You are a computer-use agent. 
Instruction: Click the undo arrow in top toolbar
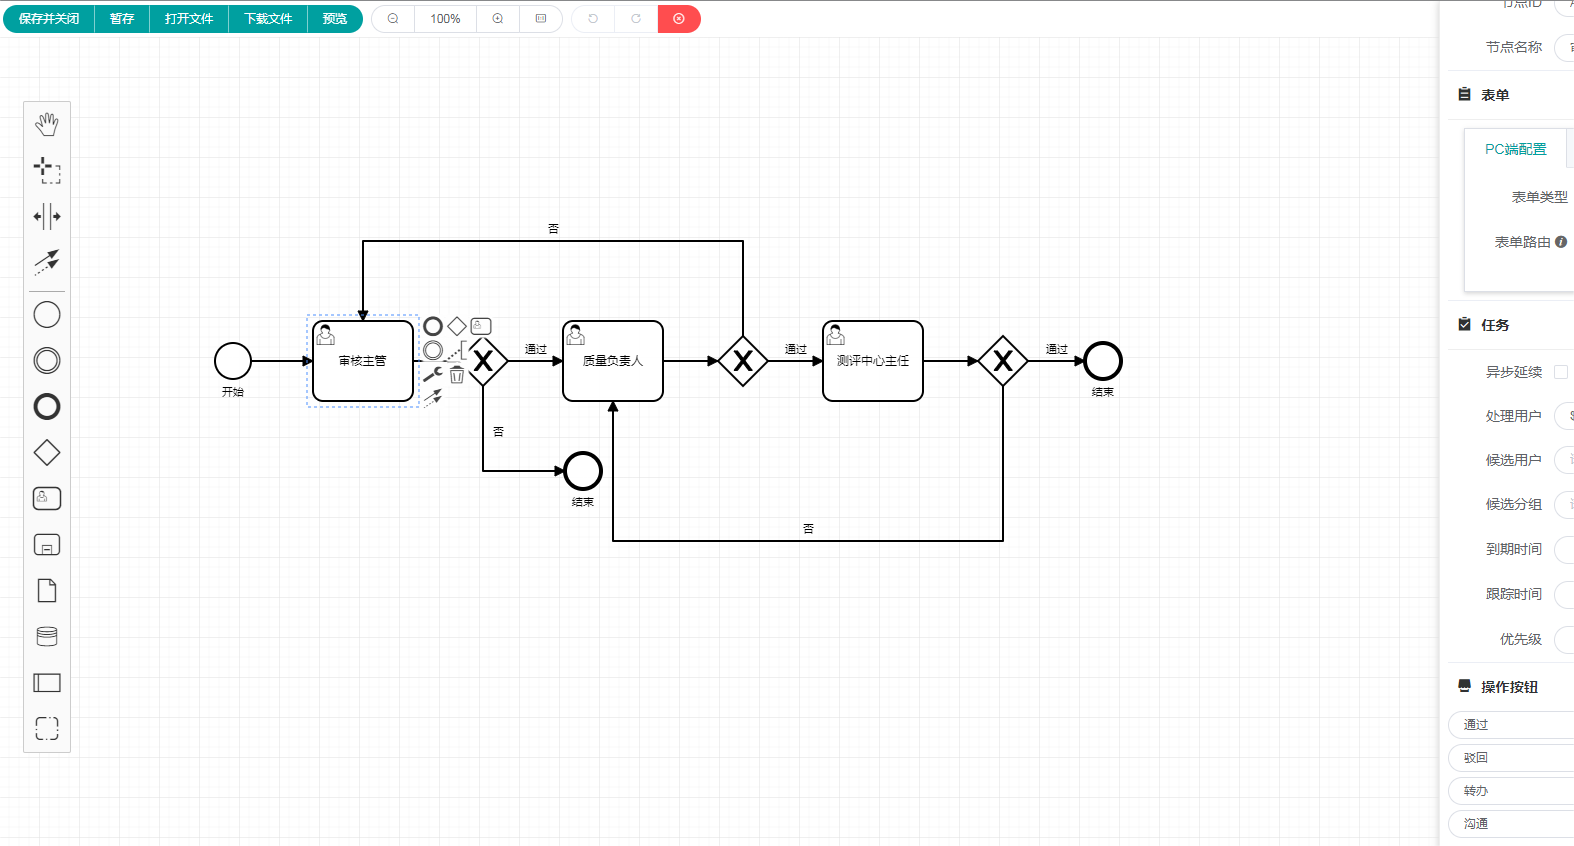(593, 19)
